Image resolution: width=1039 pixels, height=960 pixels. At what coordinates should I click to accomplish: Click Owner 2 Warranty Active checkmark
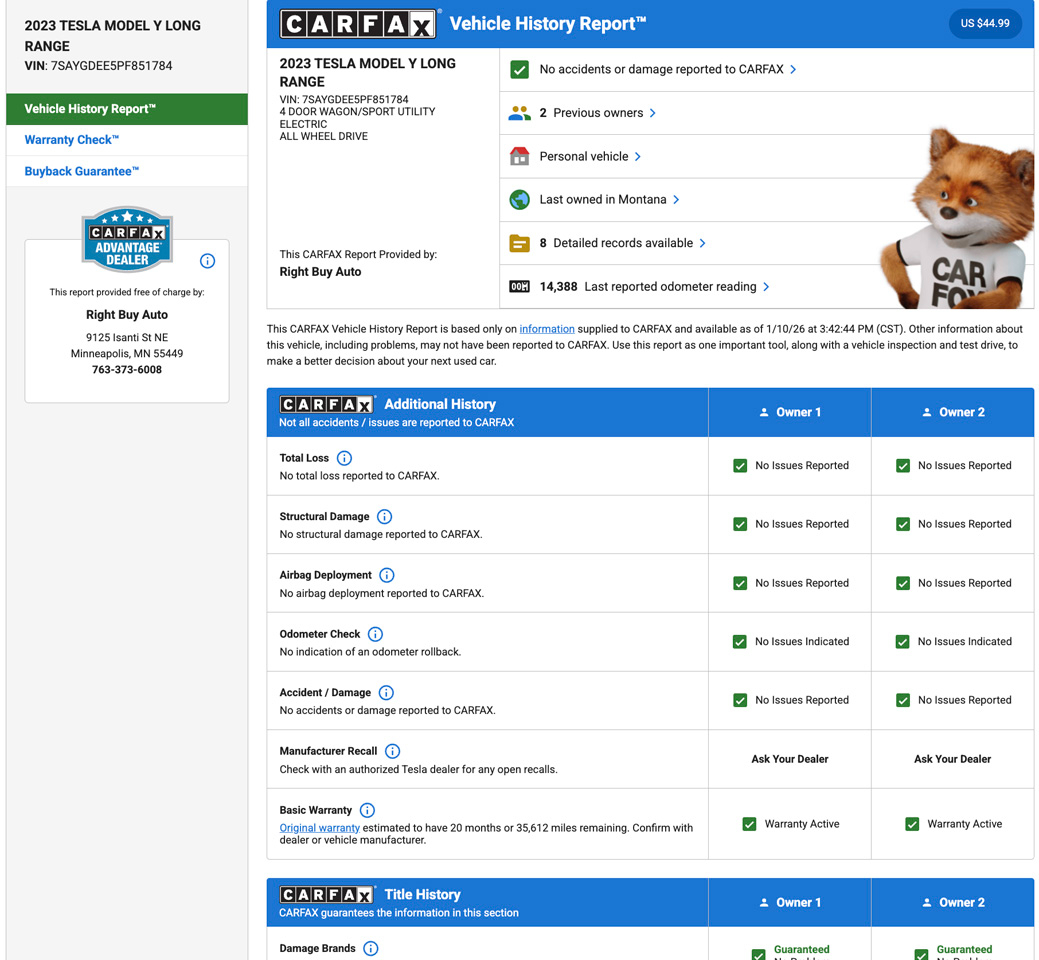click(x=912, y=824)
